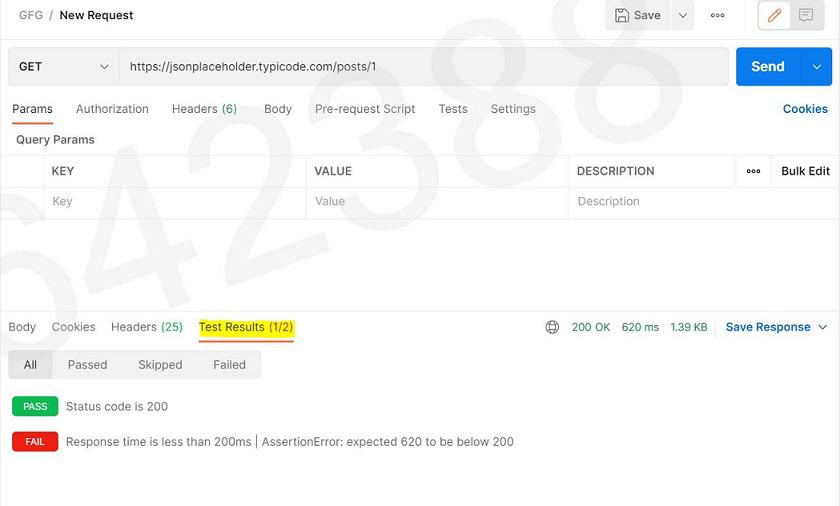Select the pencil edit mode icon
Viewport: 840px width, 506px height.
(x=774, y=16)
